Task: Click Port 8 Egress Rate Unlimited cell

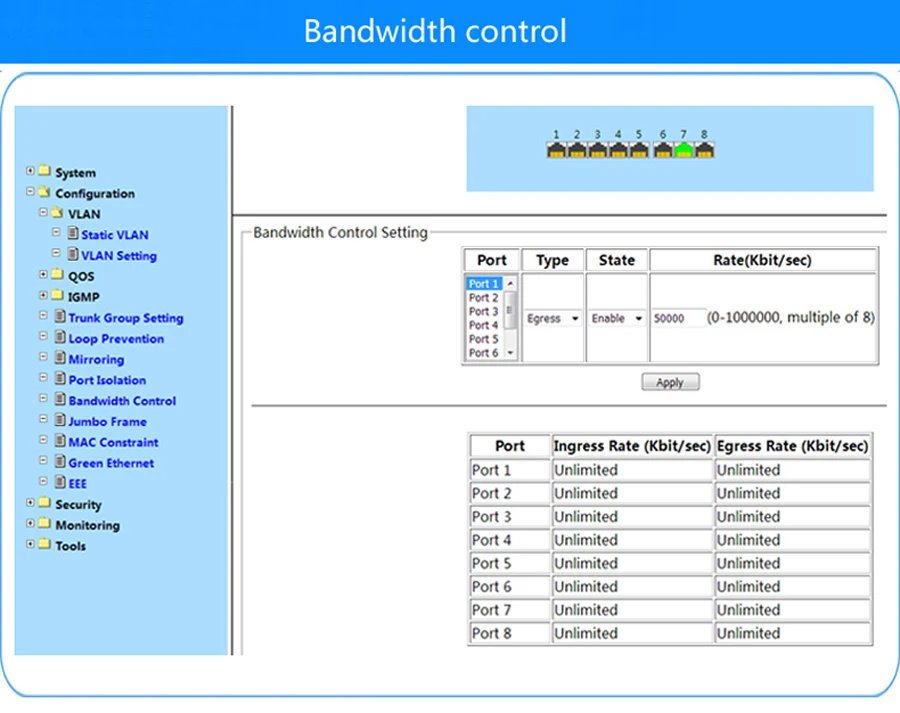Action: 793,633
